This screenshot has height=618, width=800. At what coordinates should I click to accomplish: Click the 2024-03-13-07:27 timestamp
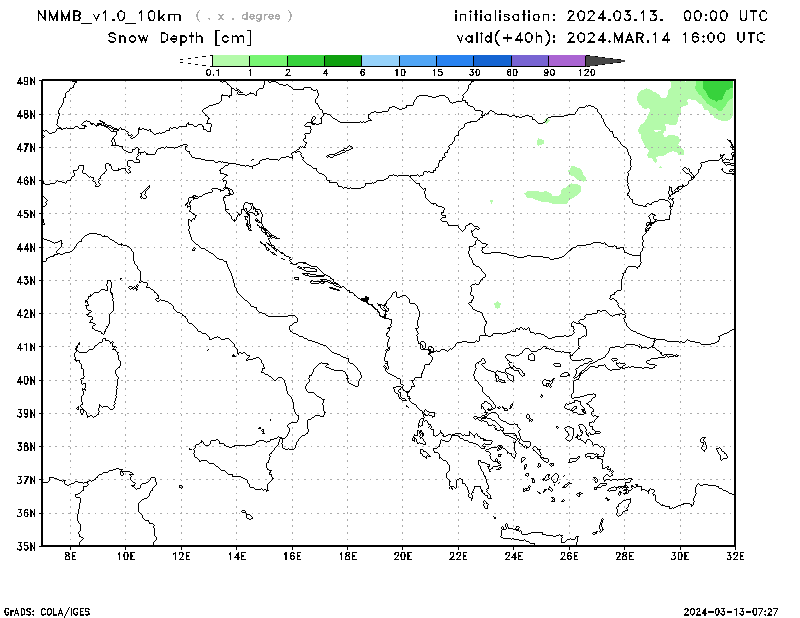tap(738, 610)
